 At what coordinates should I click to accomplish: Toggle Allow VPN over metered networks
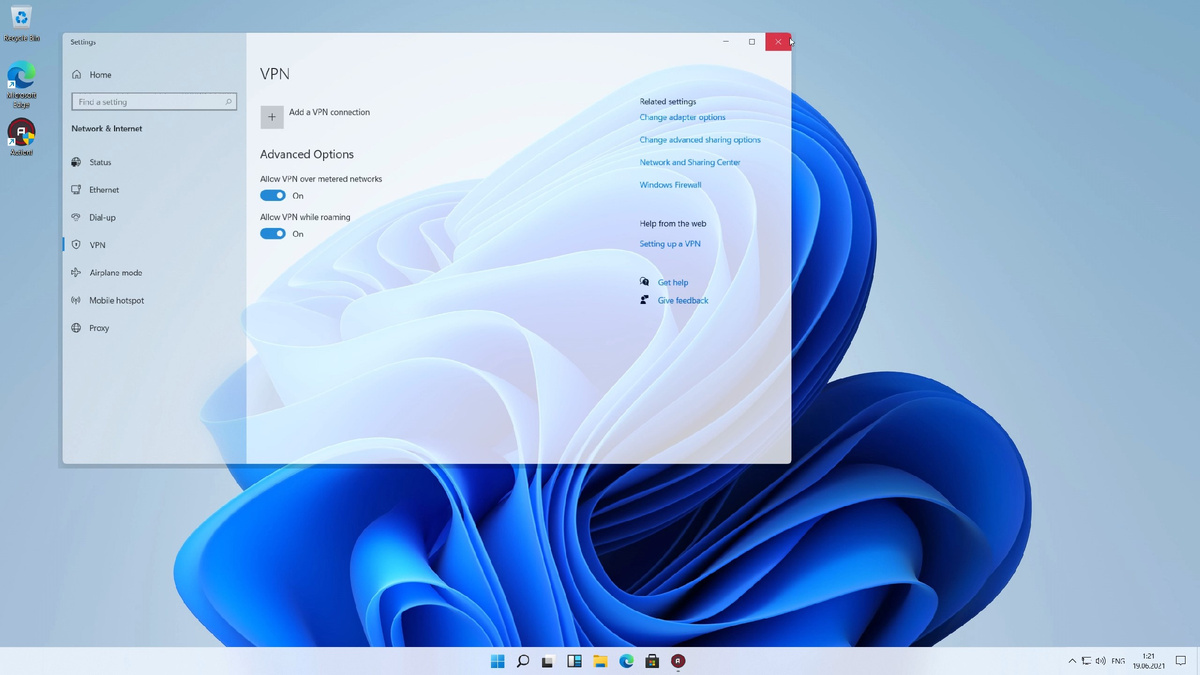273,196
